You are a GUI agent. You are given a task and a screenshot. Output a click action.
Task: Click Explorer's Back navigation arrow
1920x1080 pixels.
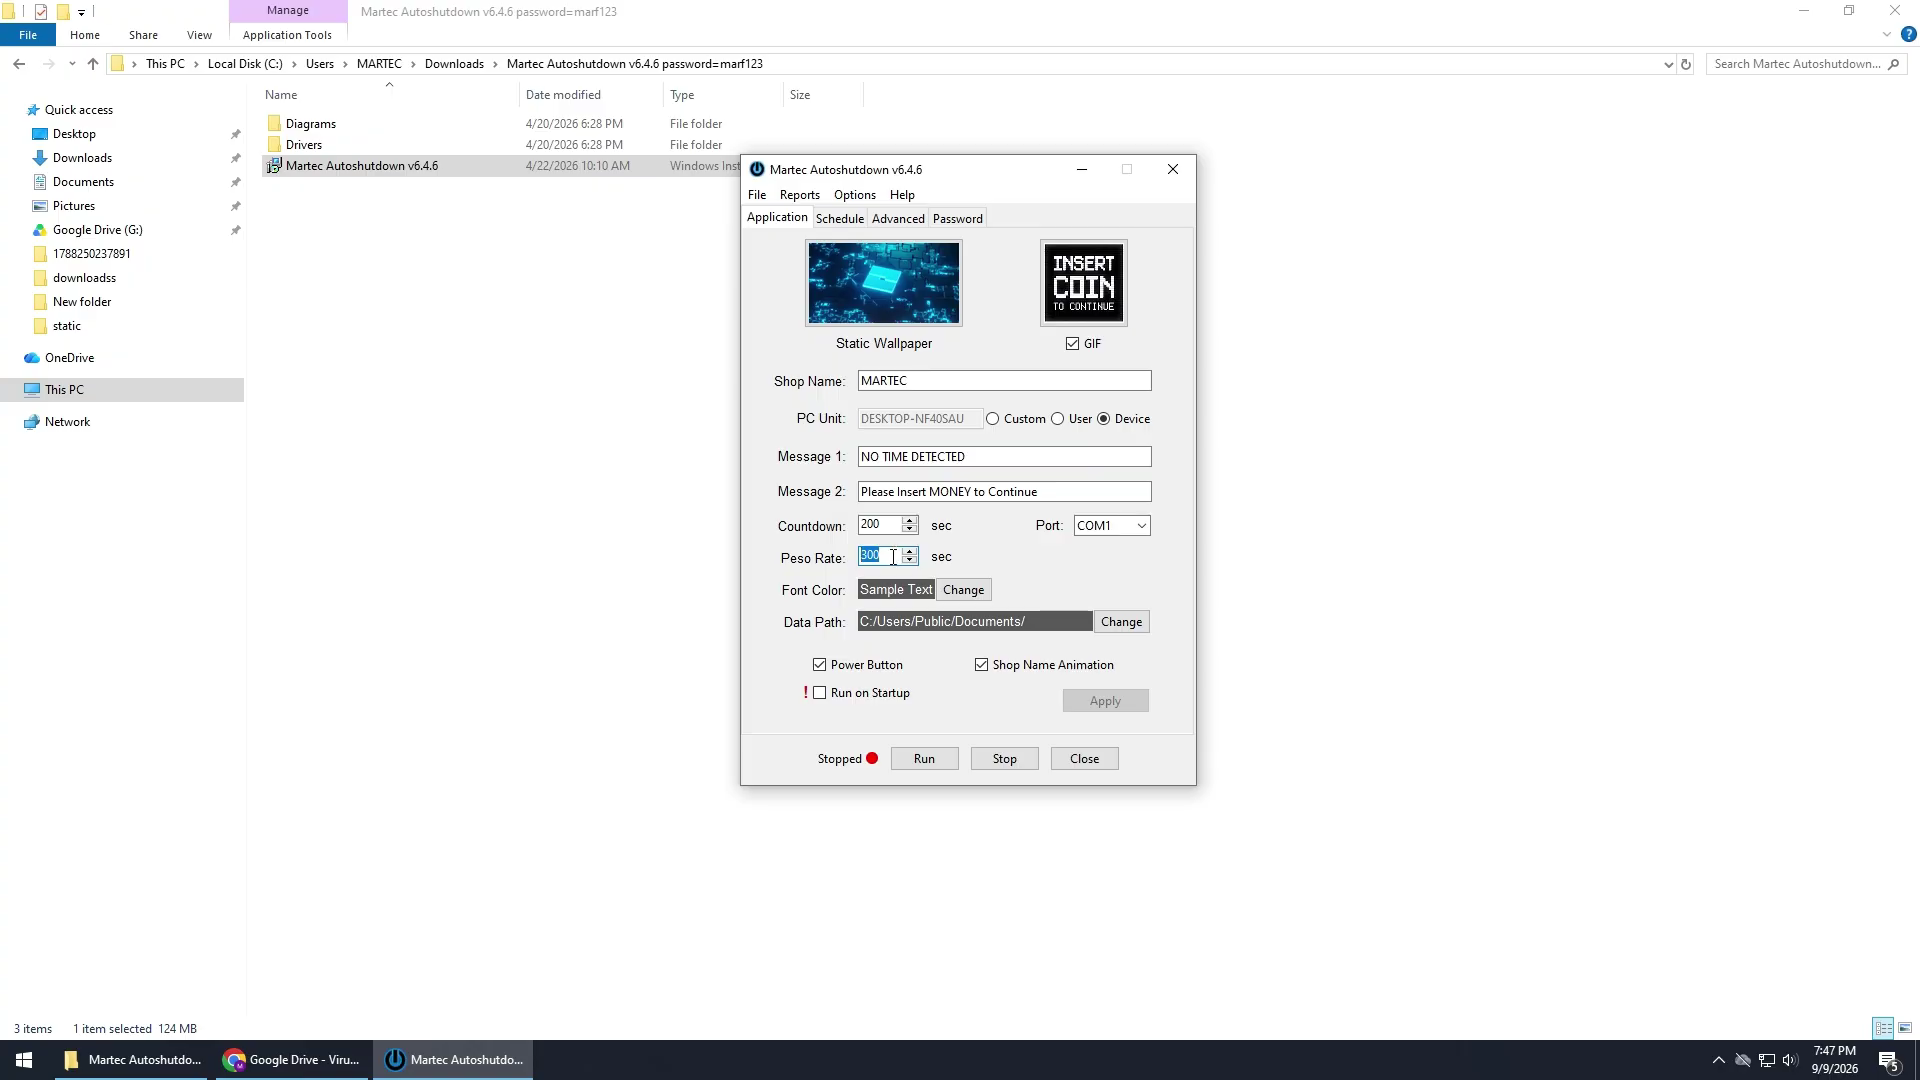[19, 64]
